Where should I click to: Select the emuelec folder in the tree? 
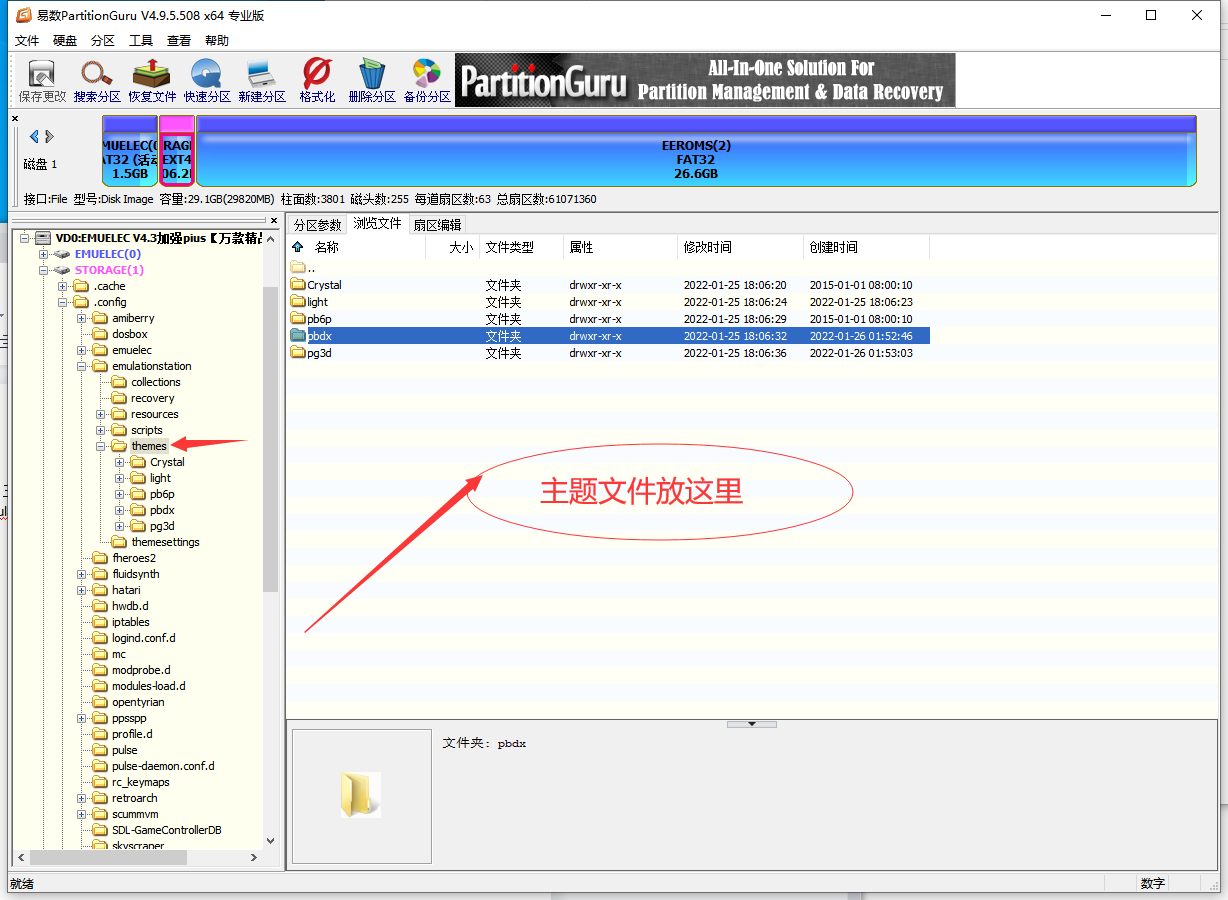click(132, 350)
